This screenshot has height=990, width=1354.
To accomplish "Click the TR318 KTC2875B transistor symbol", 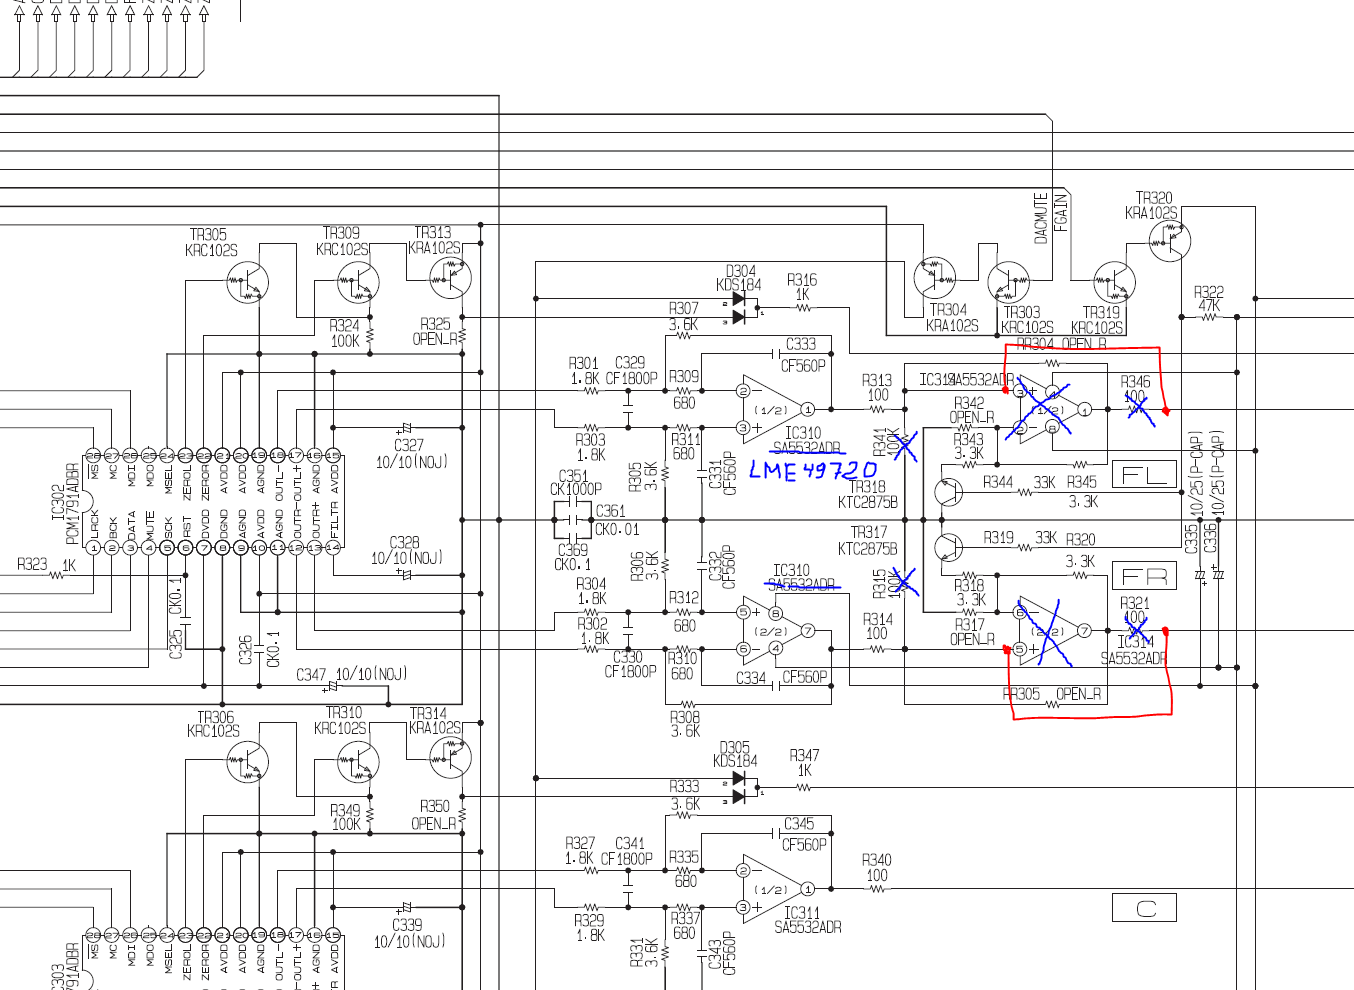I will pos(948,491).
